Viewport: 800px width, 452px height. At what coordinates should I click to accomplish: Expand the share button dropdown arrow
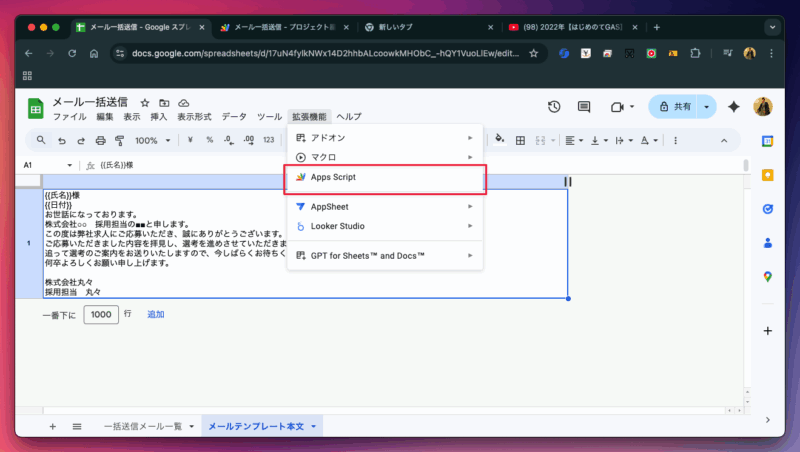708,107
